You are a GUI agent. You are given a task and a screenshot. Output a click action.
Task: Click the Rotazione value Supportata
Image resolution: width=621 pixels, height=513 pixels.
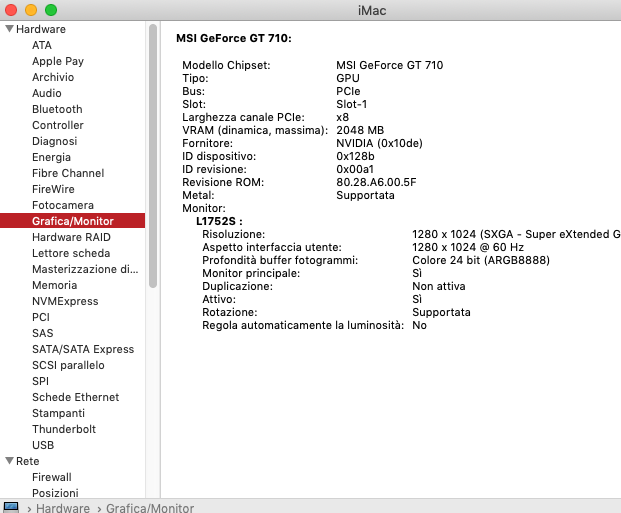441,312
